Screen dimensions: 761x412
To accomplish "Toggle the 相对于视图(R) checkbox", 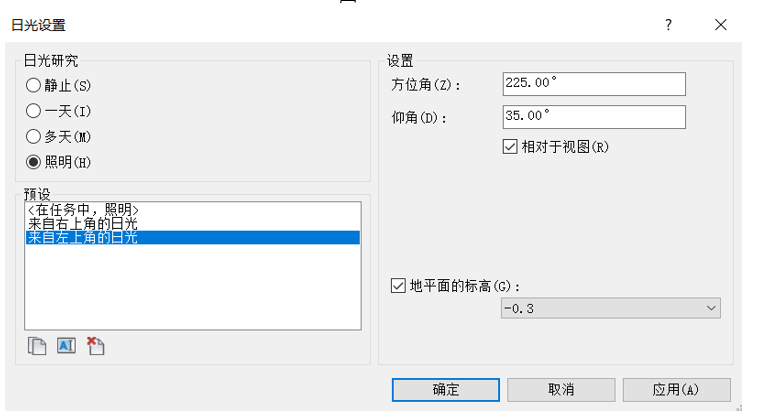I will pos(510,146).
